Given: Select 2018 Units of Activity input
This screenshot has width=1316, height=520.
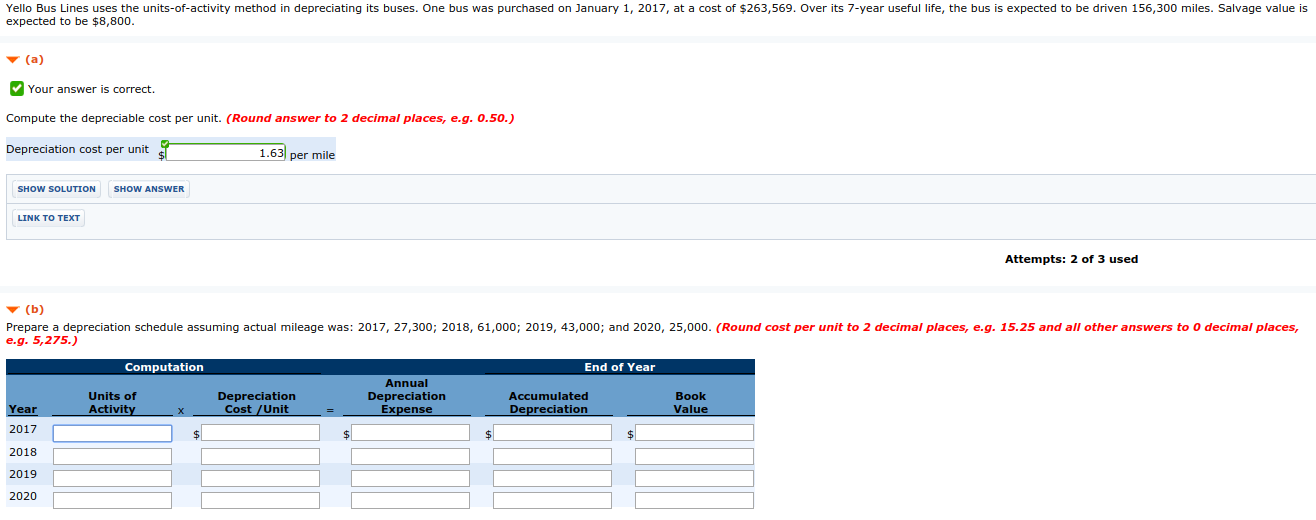Looking at the screenshot, I should pos(113,456).
